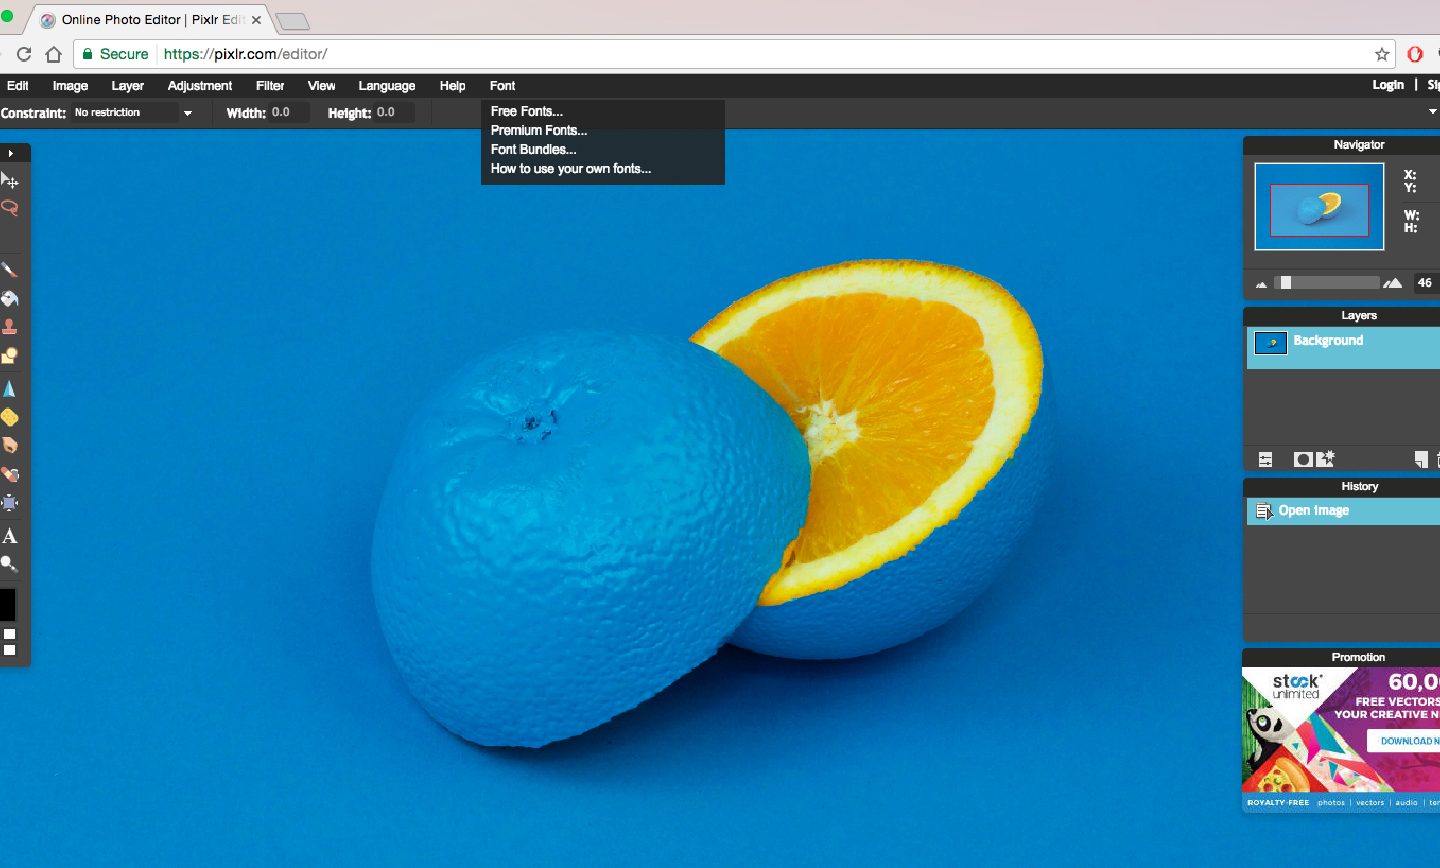Viewport: 1440px width, 868px height.
Task: Open a new browser tab
Action: click(x=291, y=21)
